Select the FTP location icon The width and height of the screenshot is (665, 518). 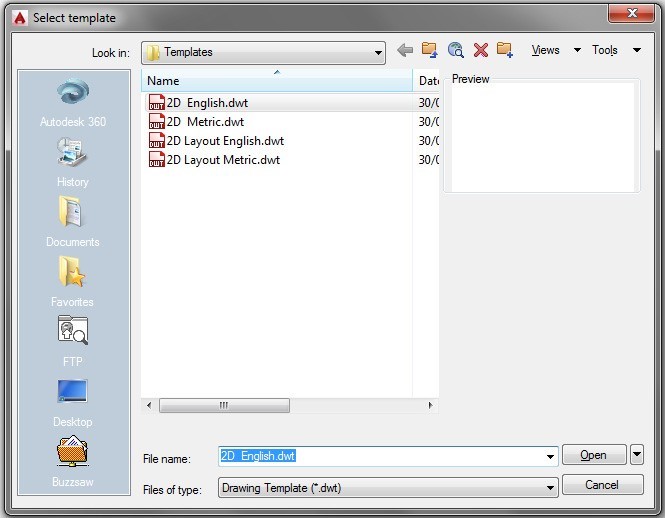click(x=73, y=334)
